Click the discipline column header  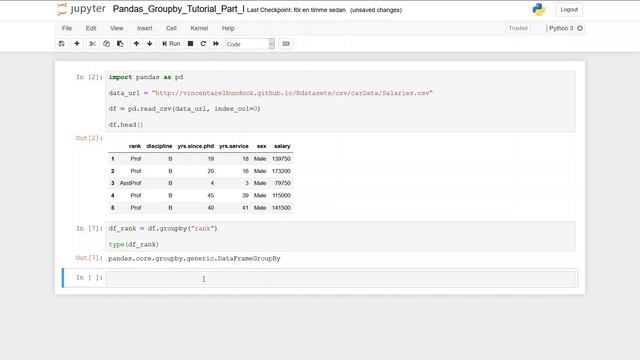click(x=159, y=146)
